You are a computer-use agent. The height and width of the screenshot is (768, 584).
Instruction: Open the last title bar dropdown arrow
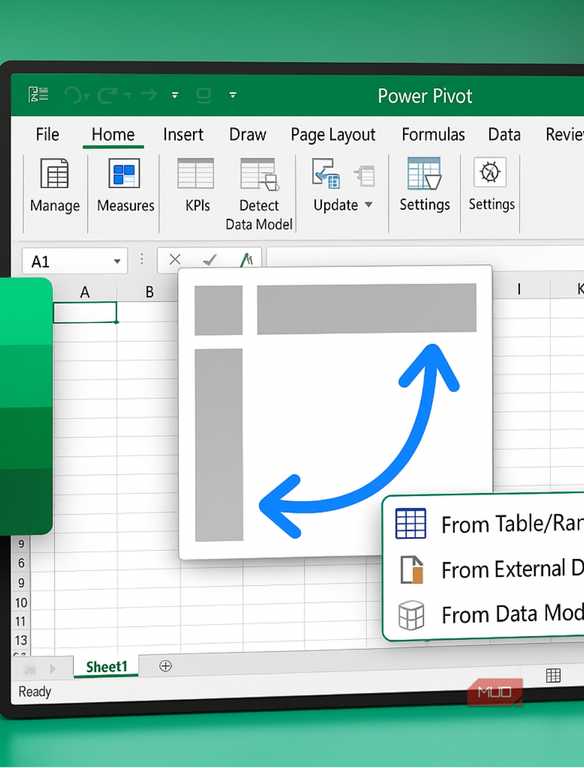coord(233,95)
